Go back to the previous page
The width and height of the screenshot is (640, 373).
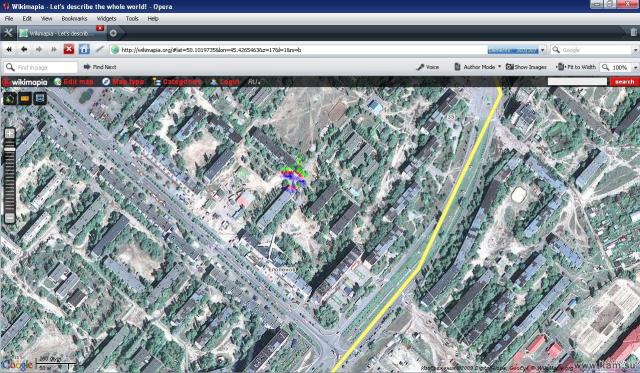coord(24,49)
